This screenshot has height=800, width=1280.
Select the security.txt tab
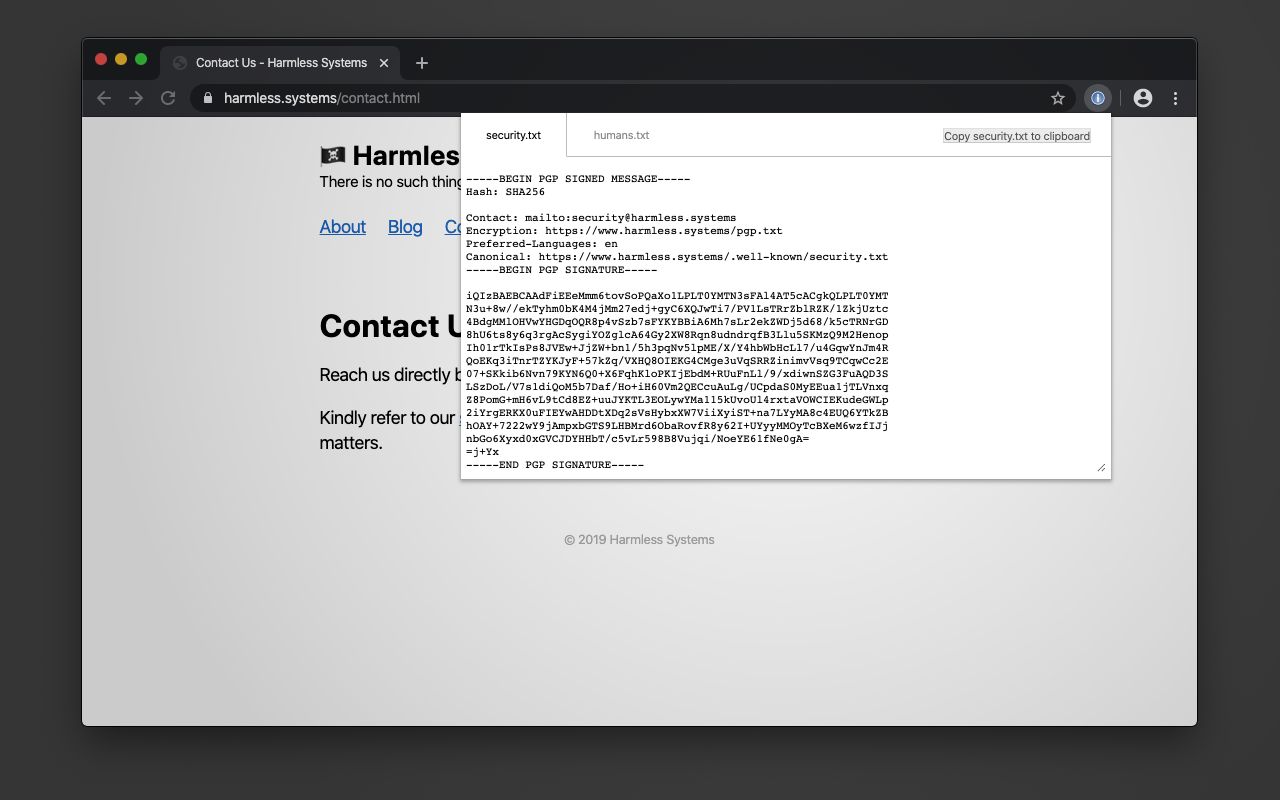pos(513,135)
